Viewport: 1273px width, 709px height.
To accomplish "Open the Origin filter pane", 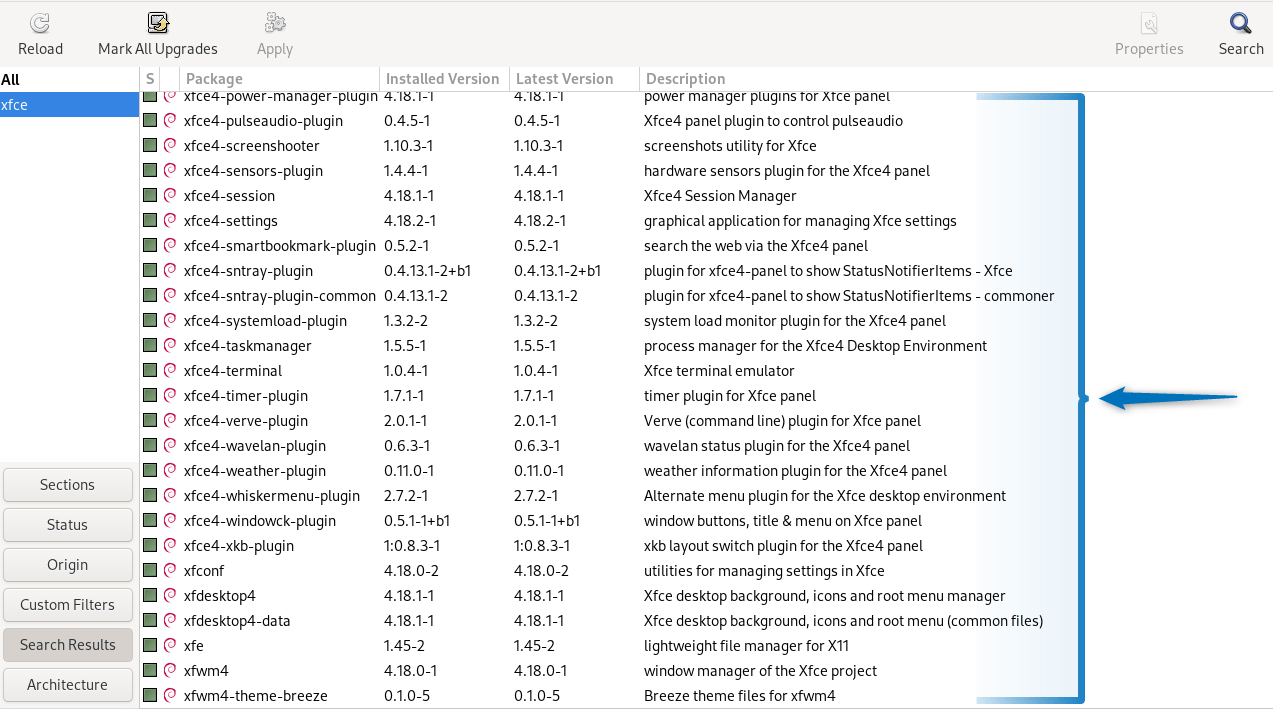I will tap(67, 564).
